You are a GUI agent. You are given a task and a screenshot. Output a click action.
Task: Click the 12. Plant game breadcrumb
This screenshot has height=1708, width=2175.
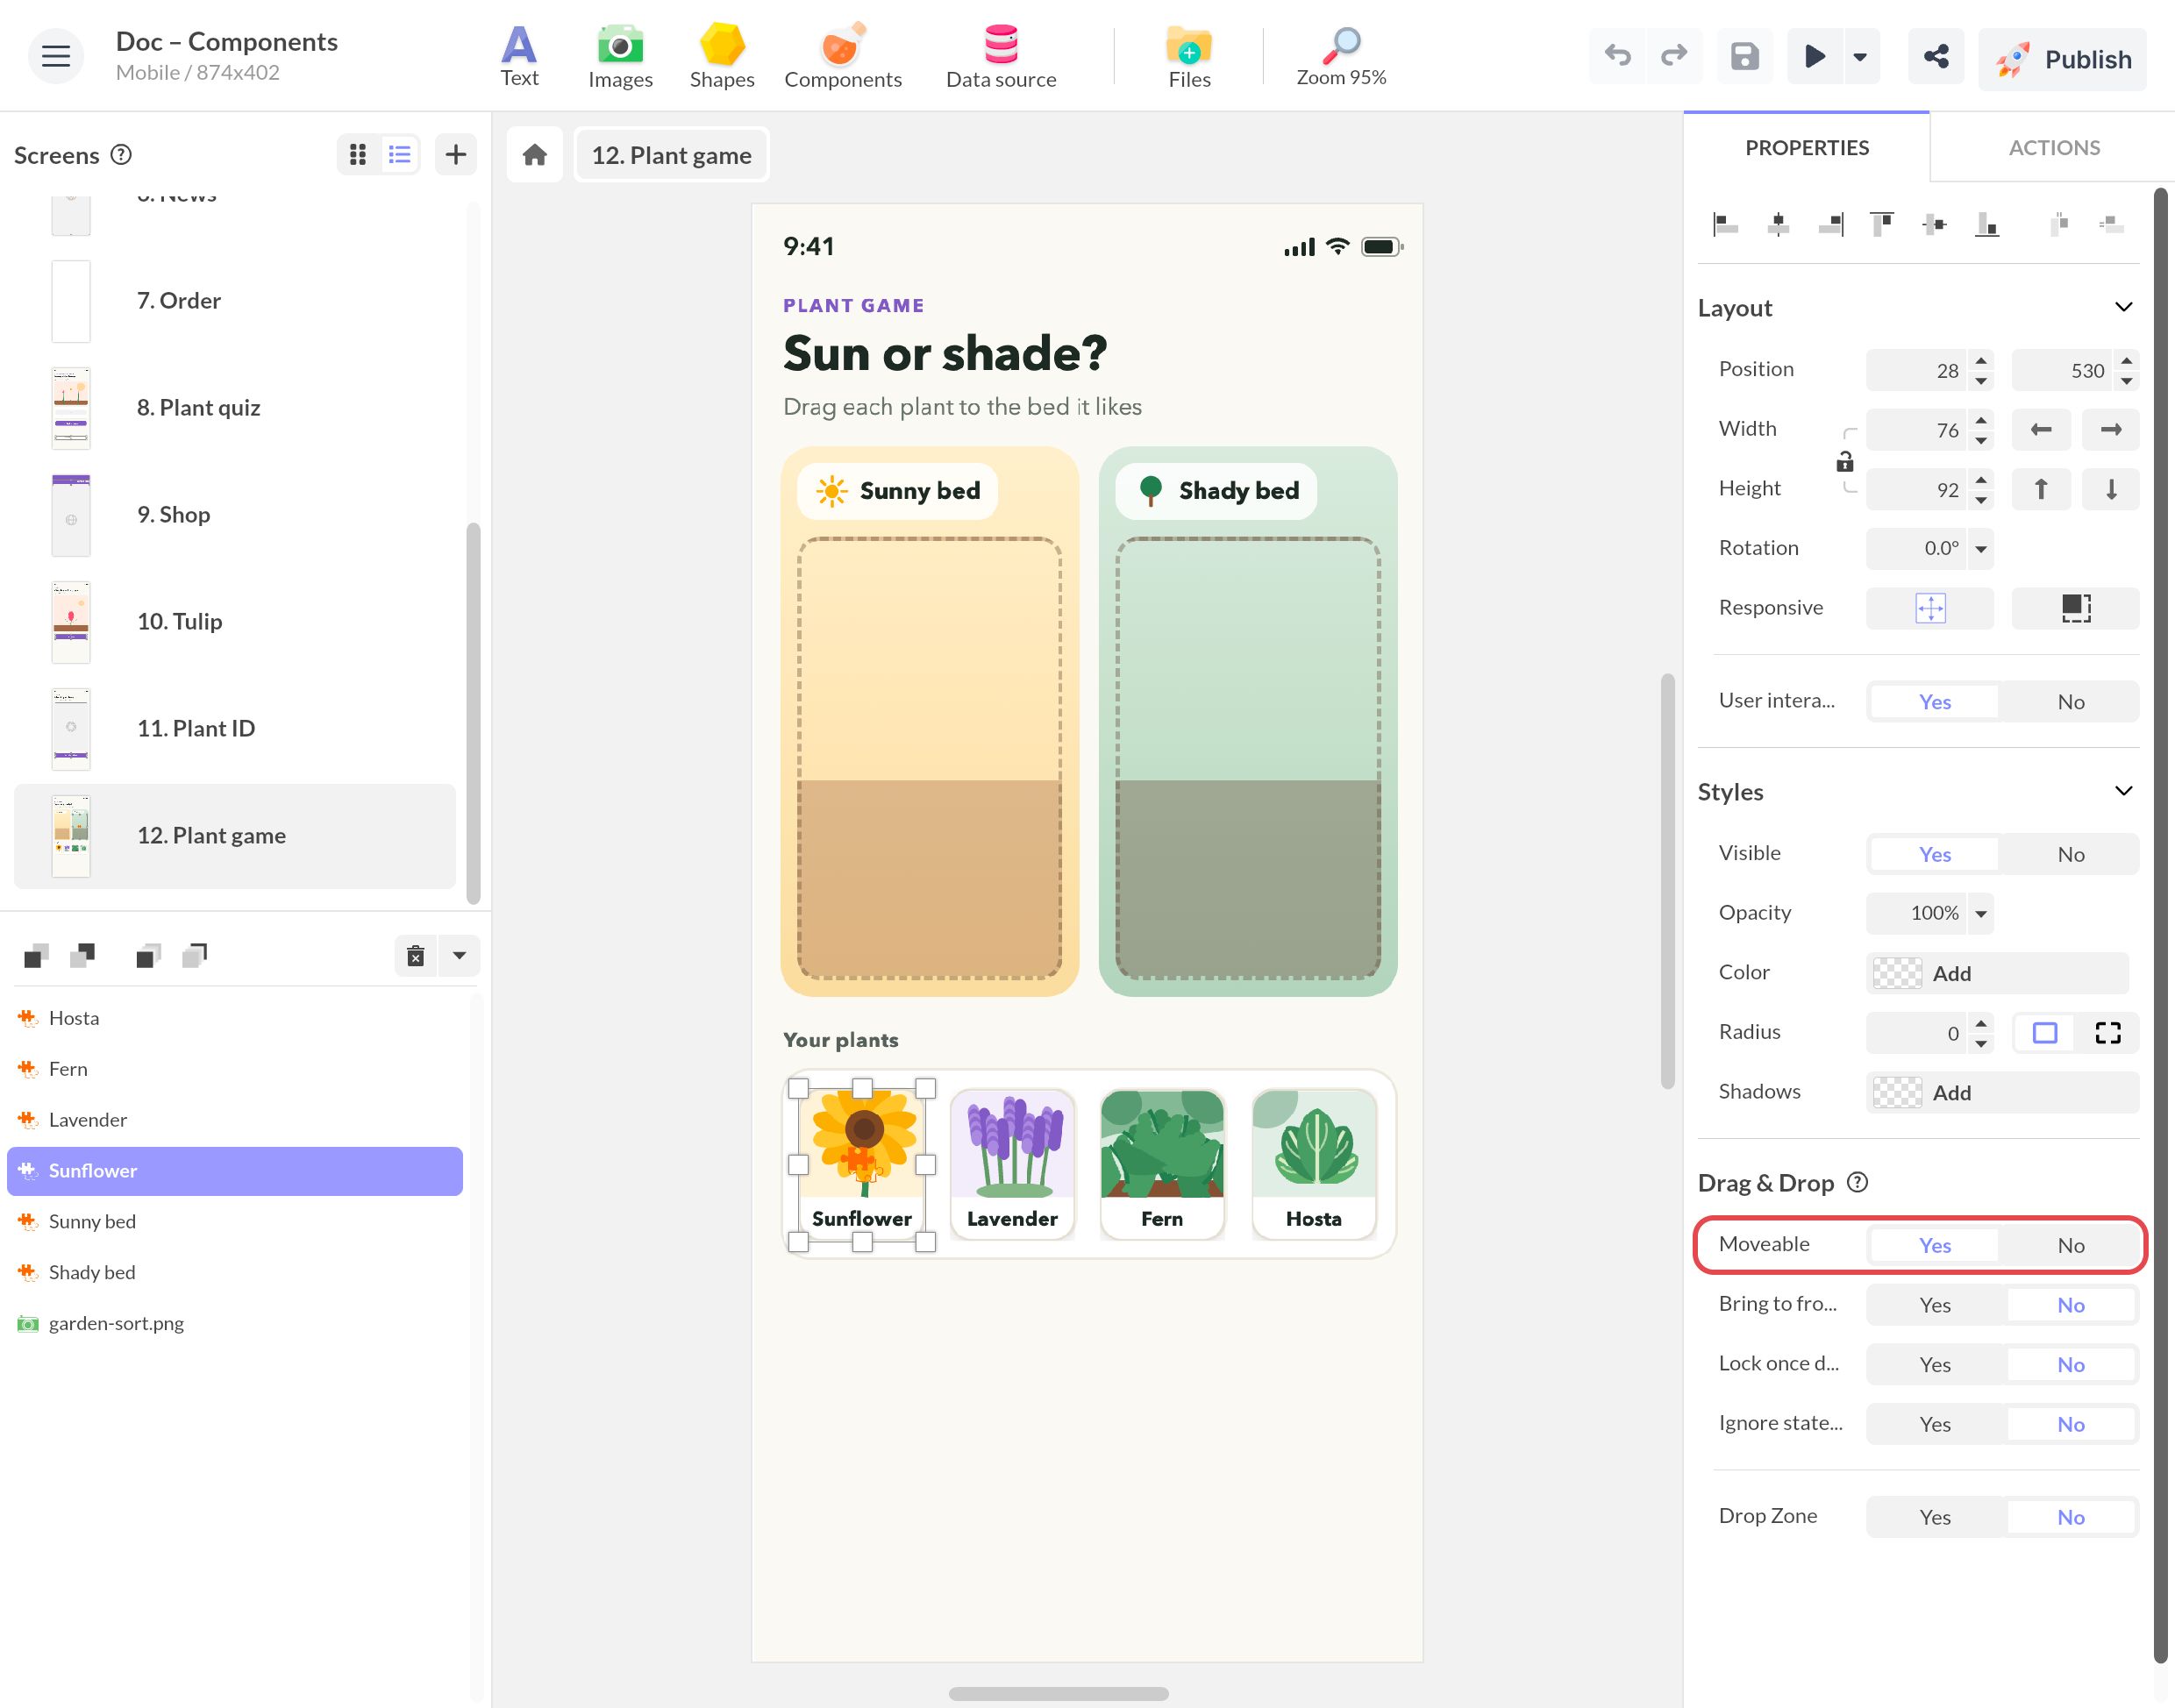coord(671,155)
